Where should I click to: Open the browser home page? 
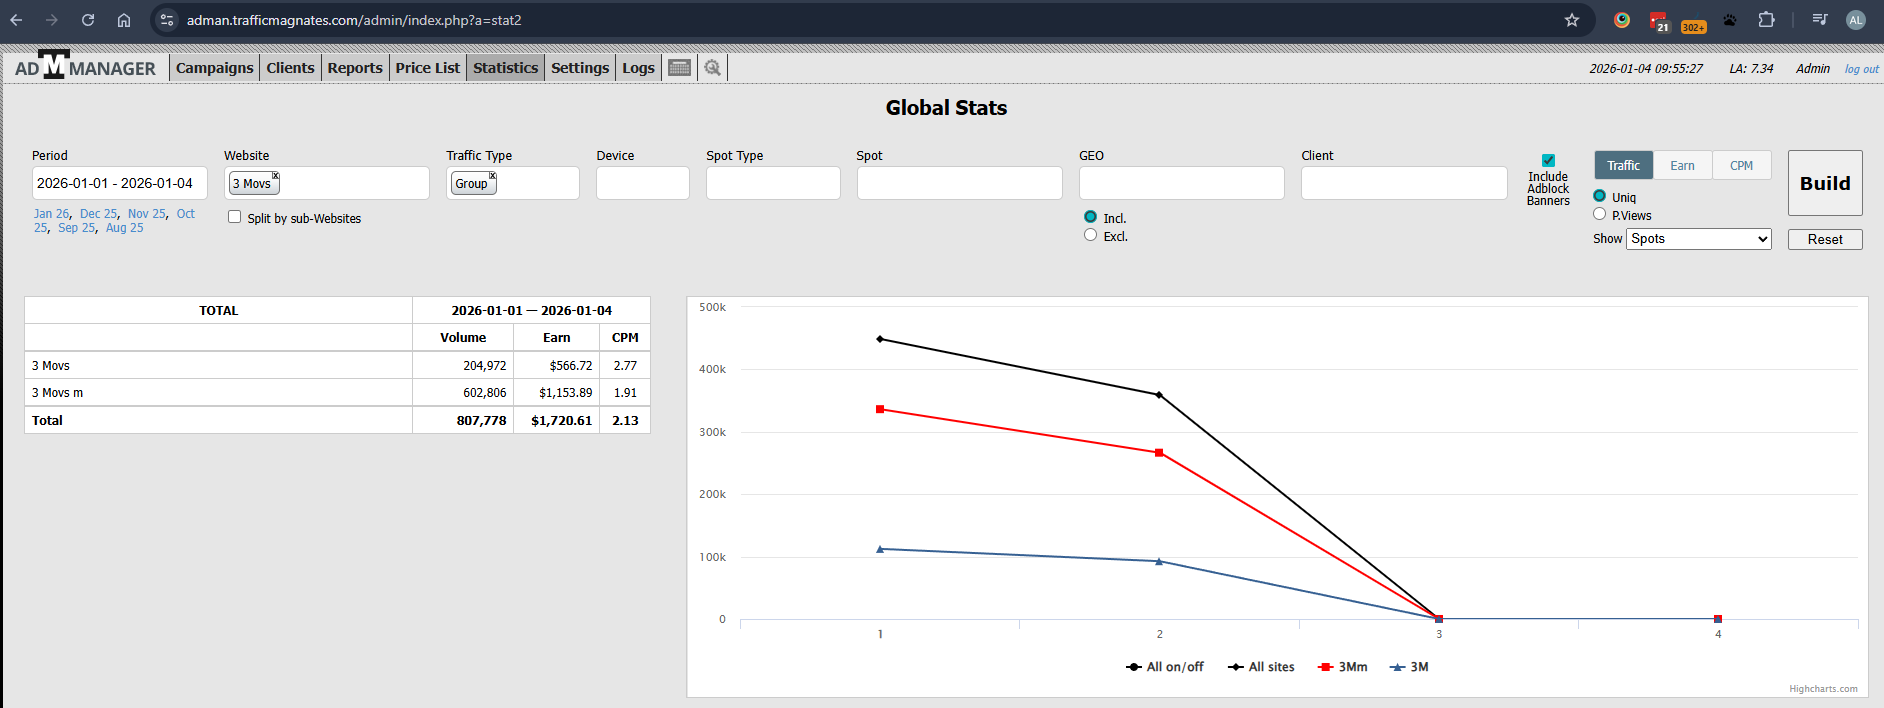[x=124, y=20]
